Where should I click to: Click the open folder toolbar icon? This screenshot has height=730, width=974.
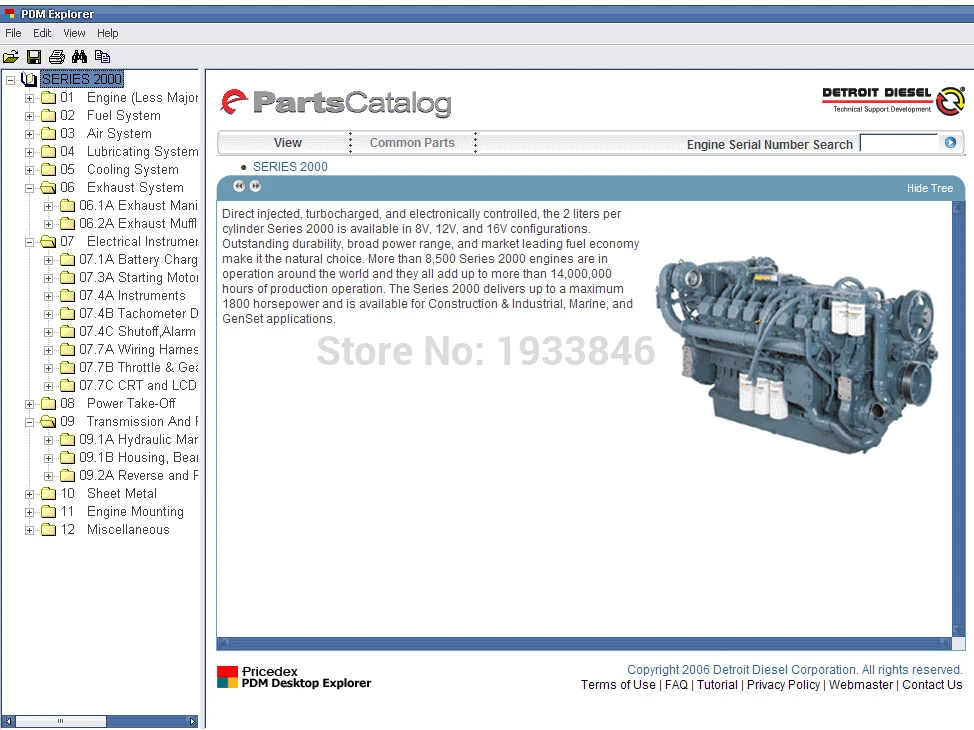pos(11,57)
